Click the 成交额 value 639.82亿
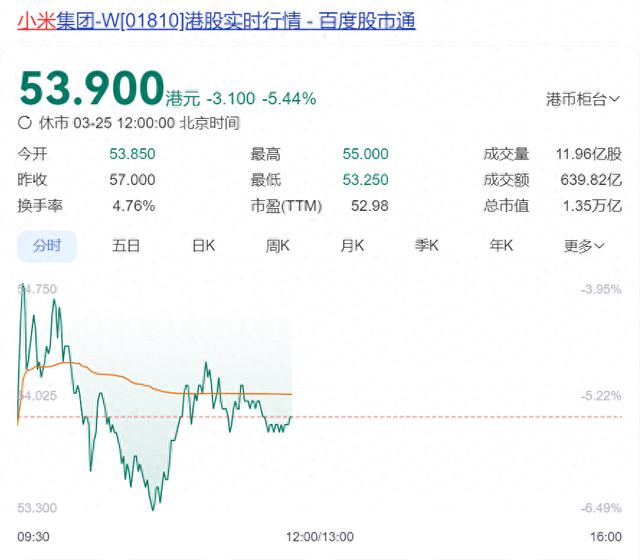The width and height of the screenshot is (640, 560). (x=591, y=180)
